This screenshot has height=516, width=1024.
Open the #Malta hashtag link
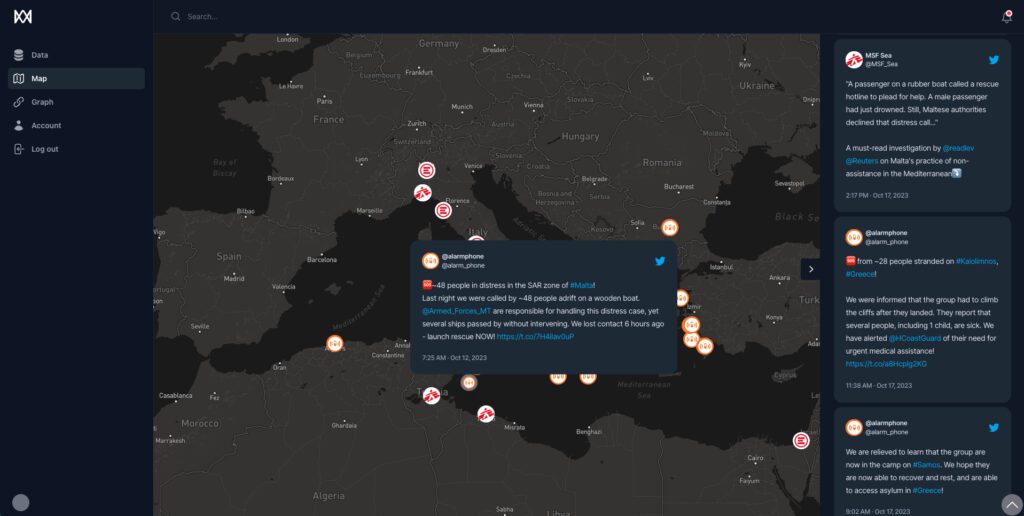581,285
